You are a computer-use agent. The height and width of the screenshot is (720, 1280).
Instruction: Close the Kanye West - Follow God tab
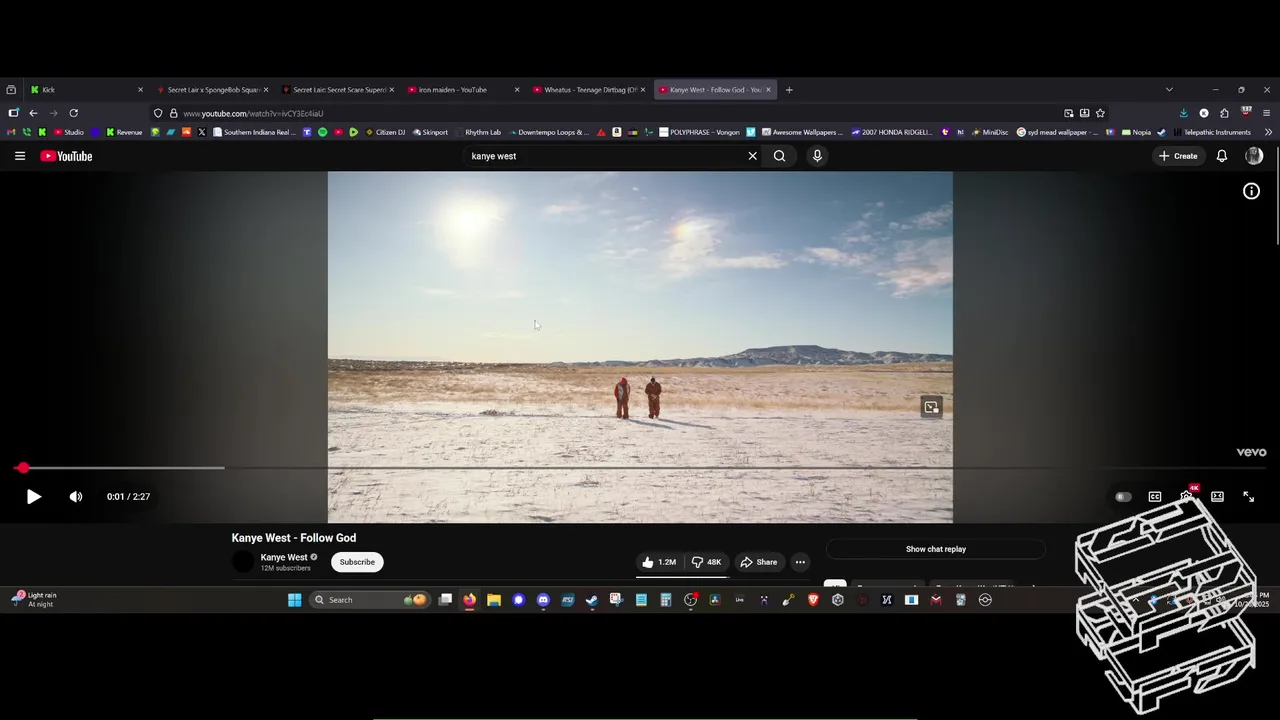[769, 90]
